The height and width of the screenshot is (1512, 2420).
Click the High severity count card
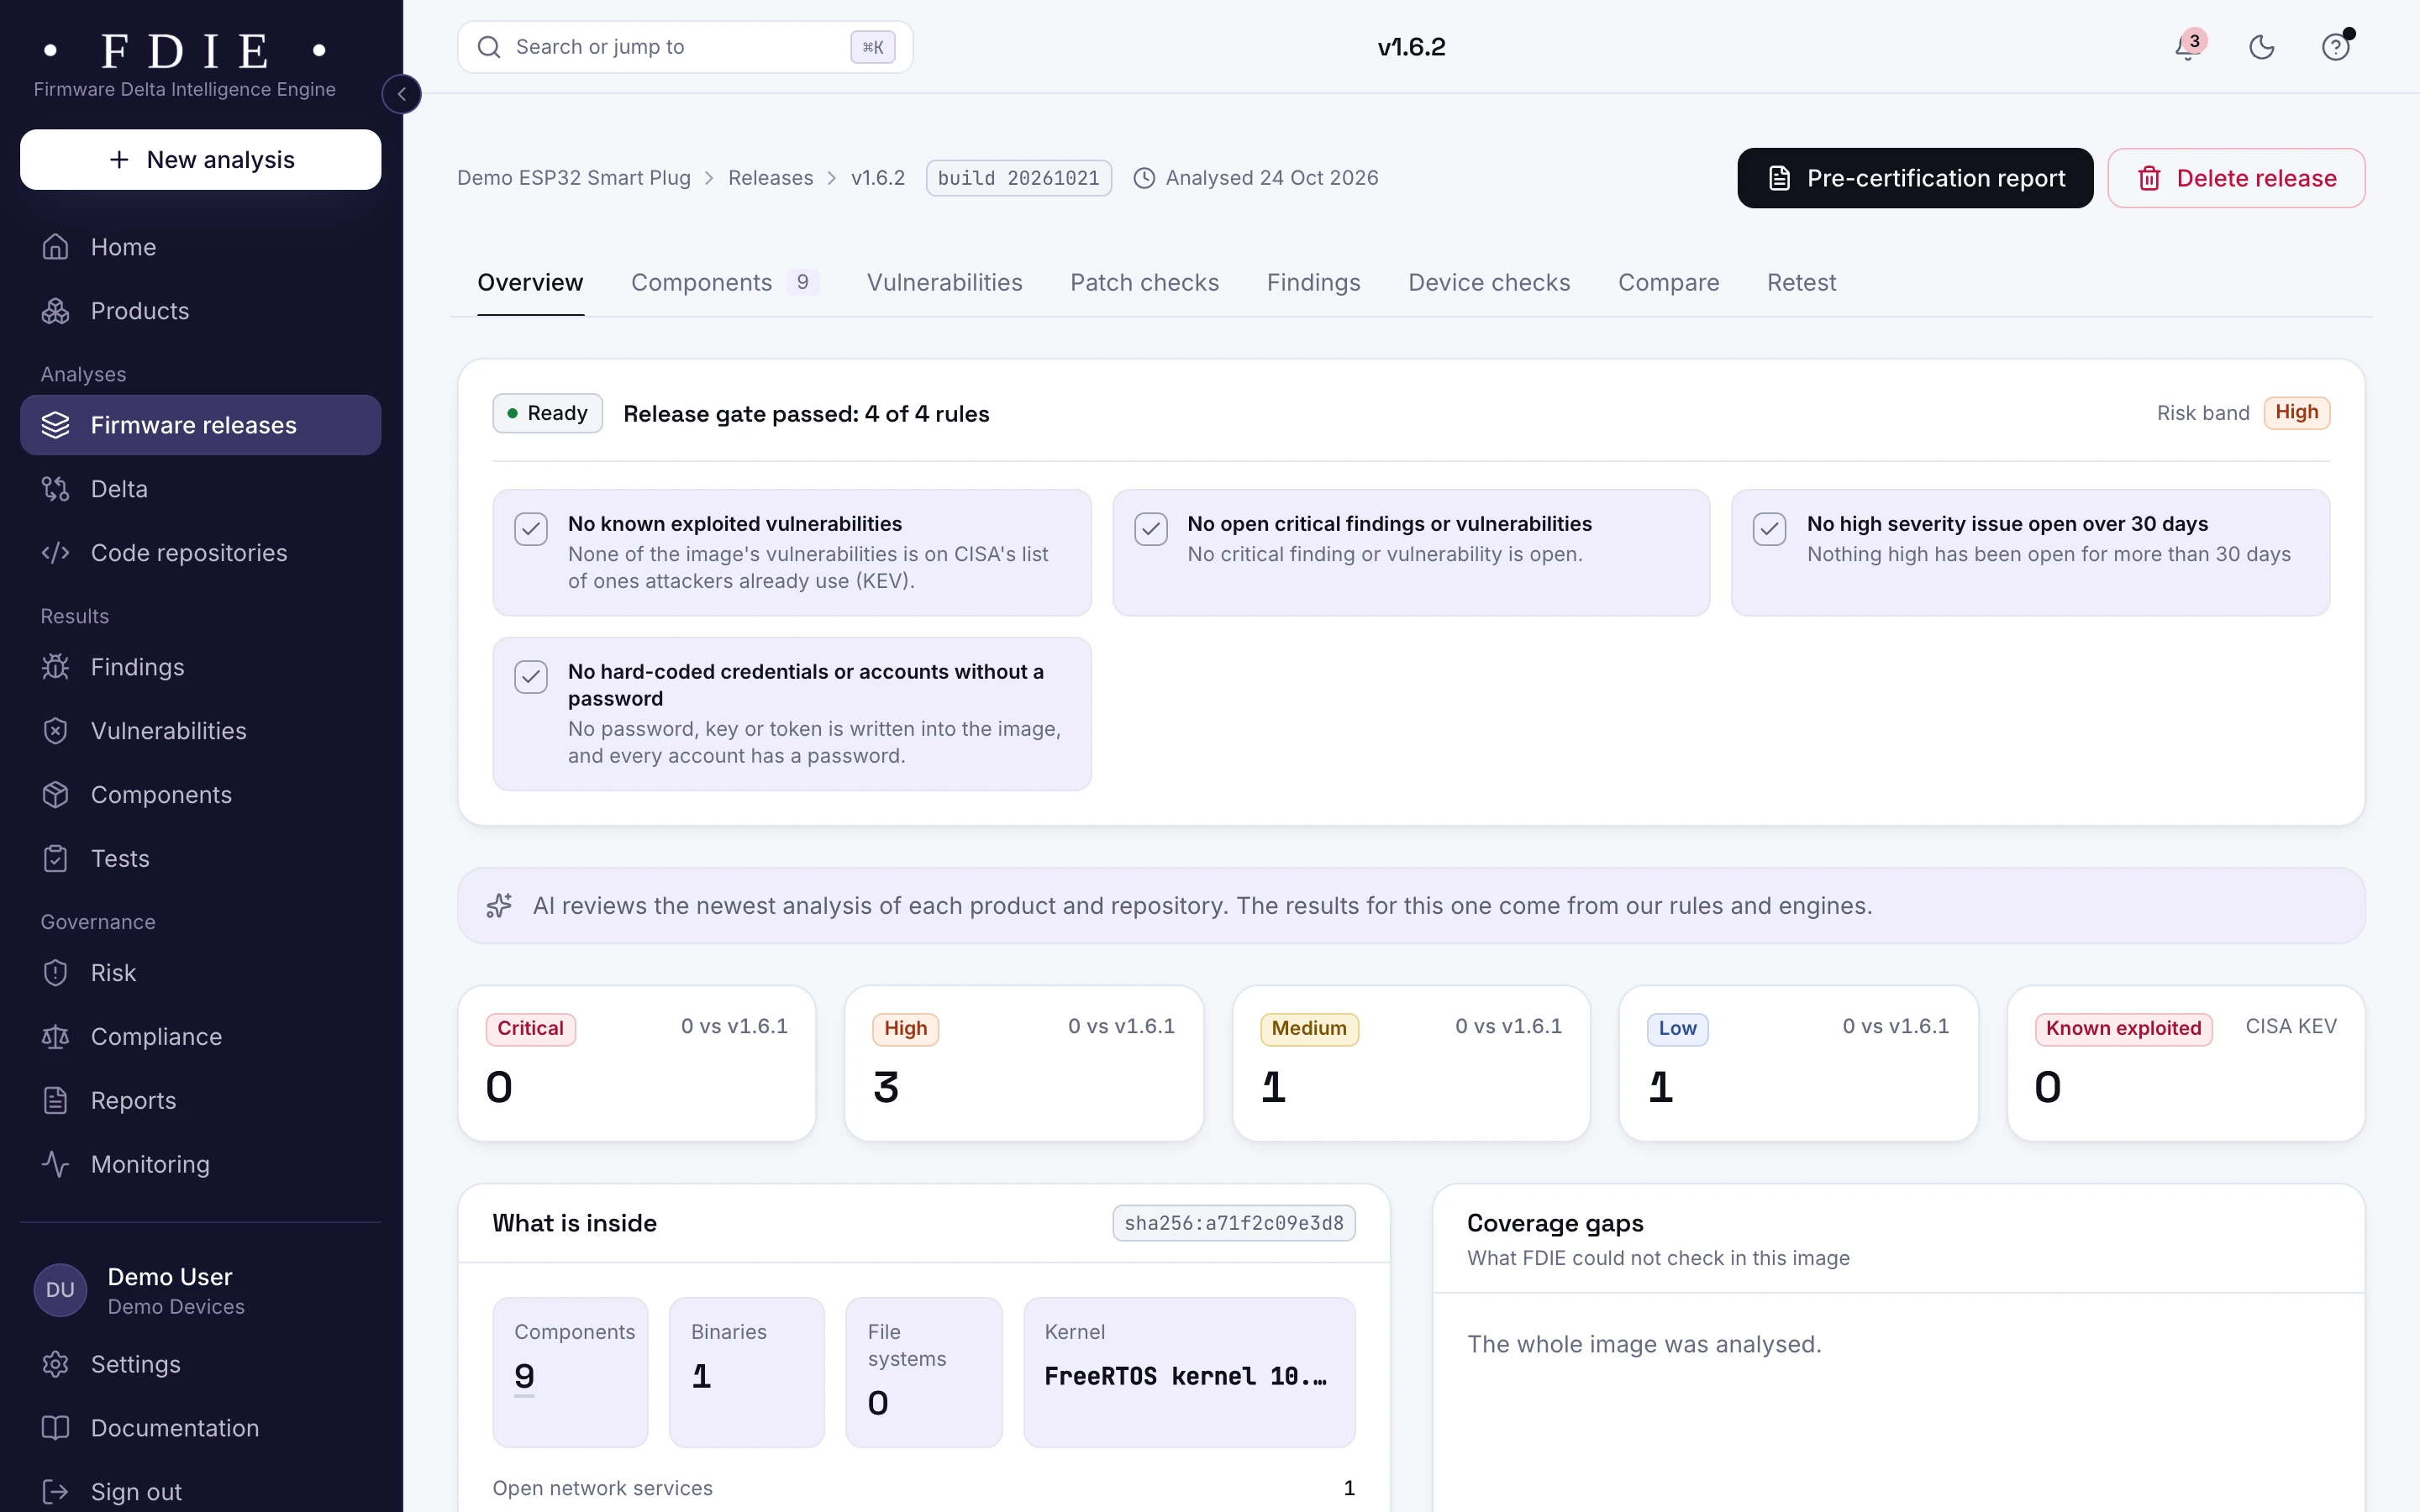point(1024,1063)
